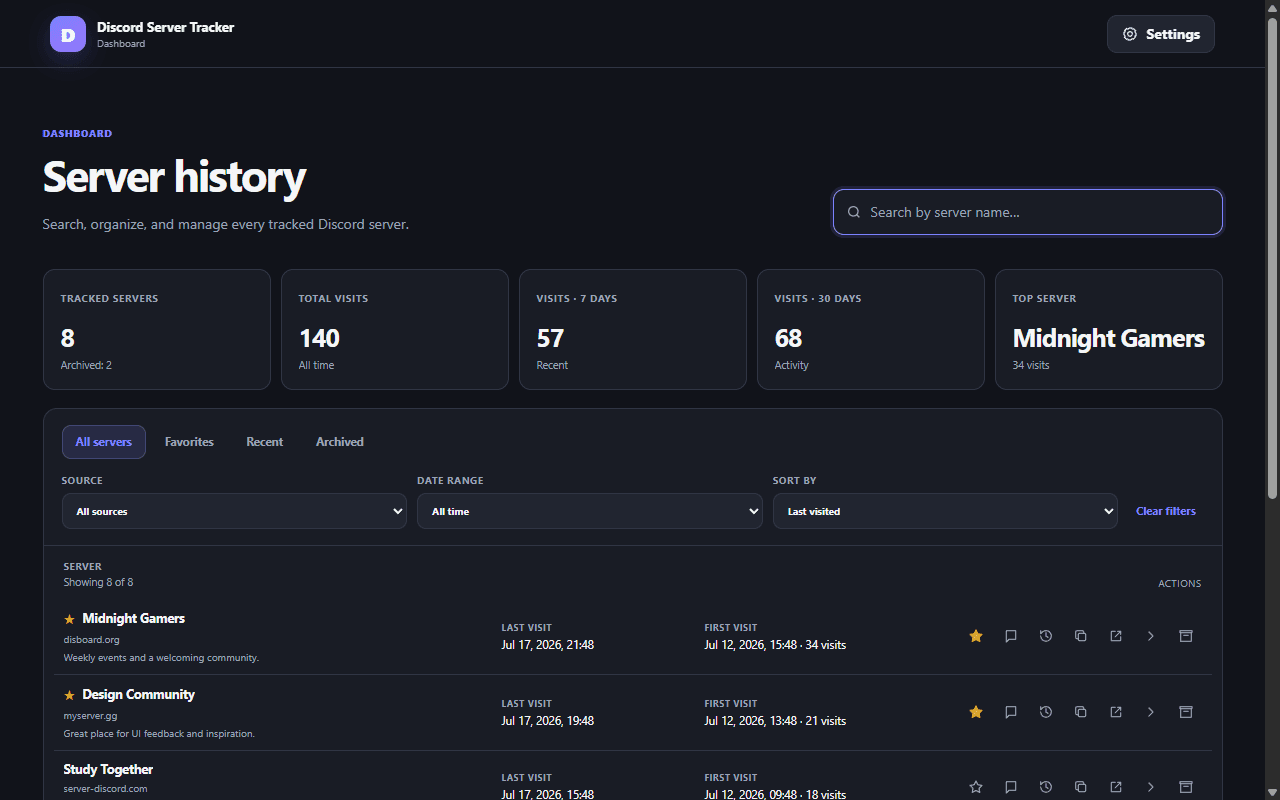Click the Tracked Servers stat card

[157, 329]
